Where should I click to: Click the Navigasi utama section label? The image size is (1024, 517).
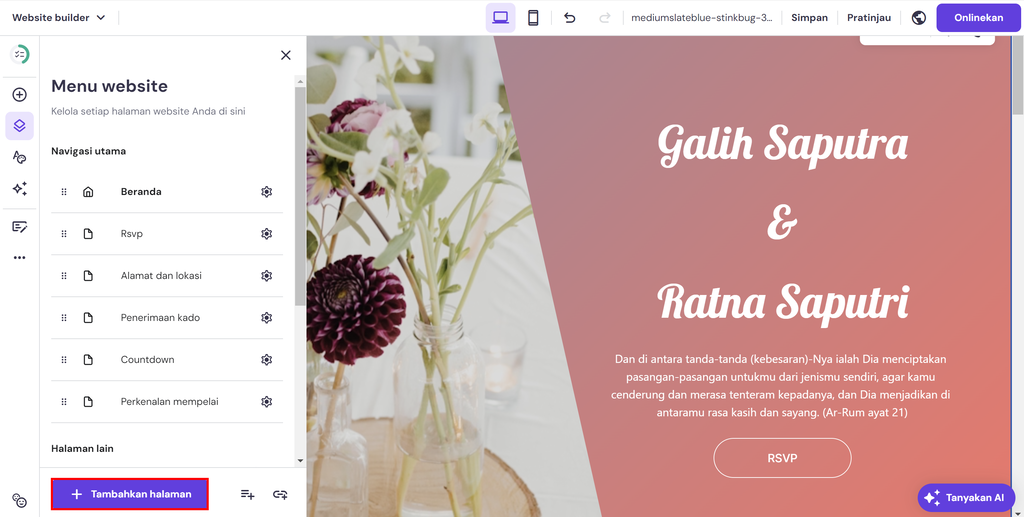(89, 151)
